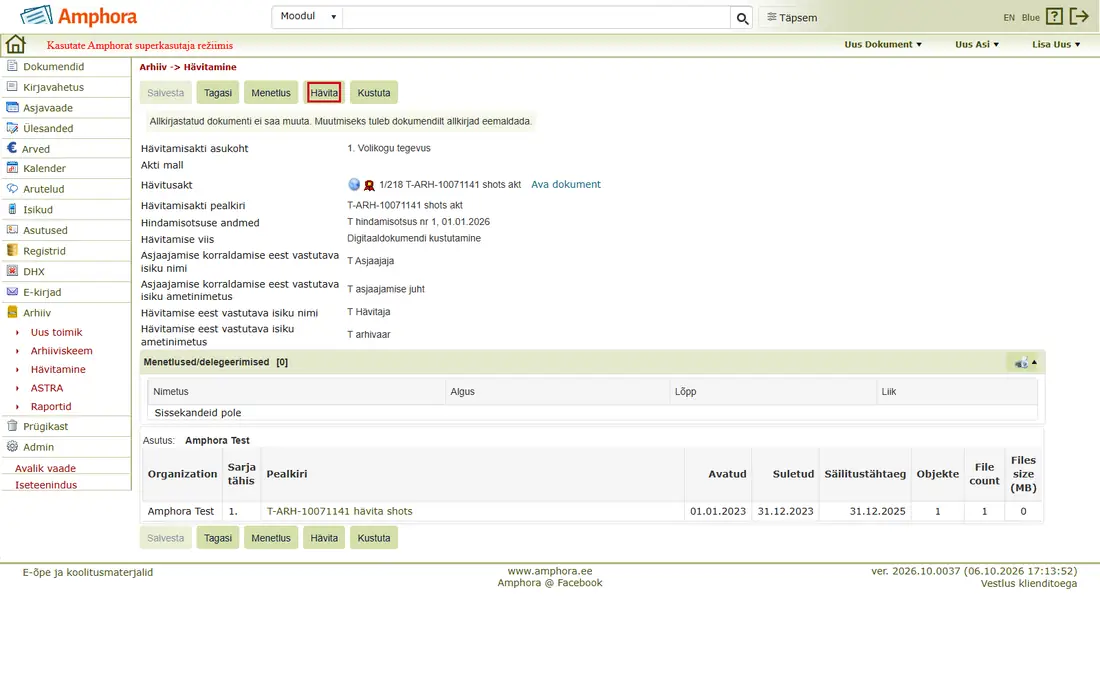This screenshot has width=1100, height=688.
Task: Open the Ava dokument link
Action: tap(566, 184)
